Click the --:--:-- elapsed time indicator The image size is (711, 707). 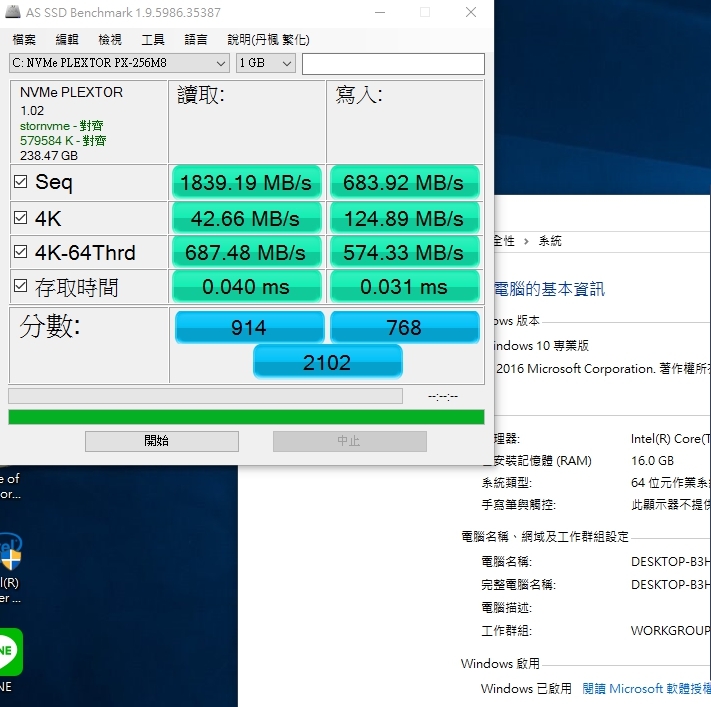click(x=443, y=396)
